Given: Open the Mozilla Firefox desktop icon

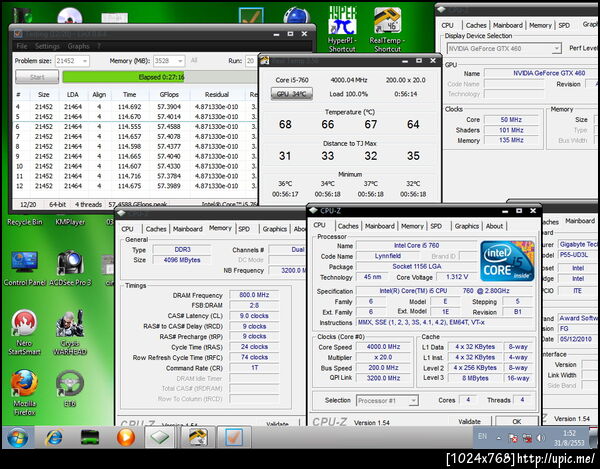Looking at the screenshot, I should click(24, 392).
